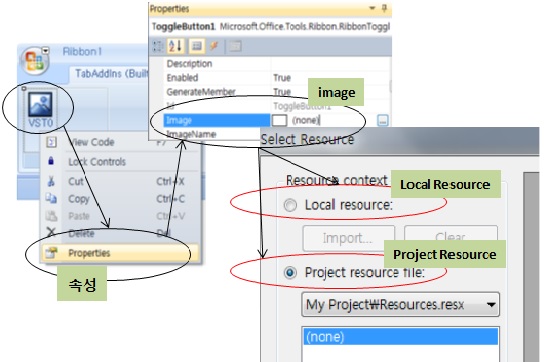Select the VSTO toggle button image icon

coord(40,104)
